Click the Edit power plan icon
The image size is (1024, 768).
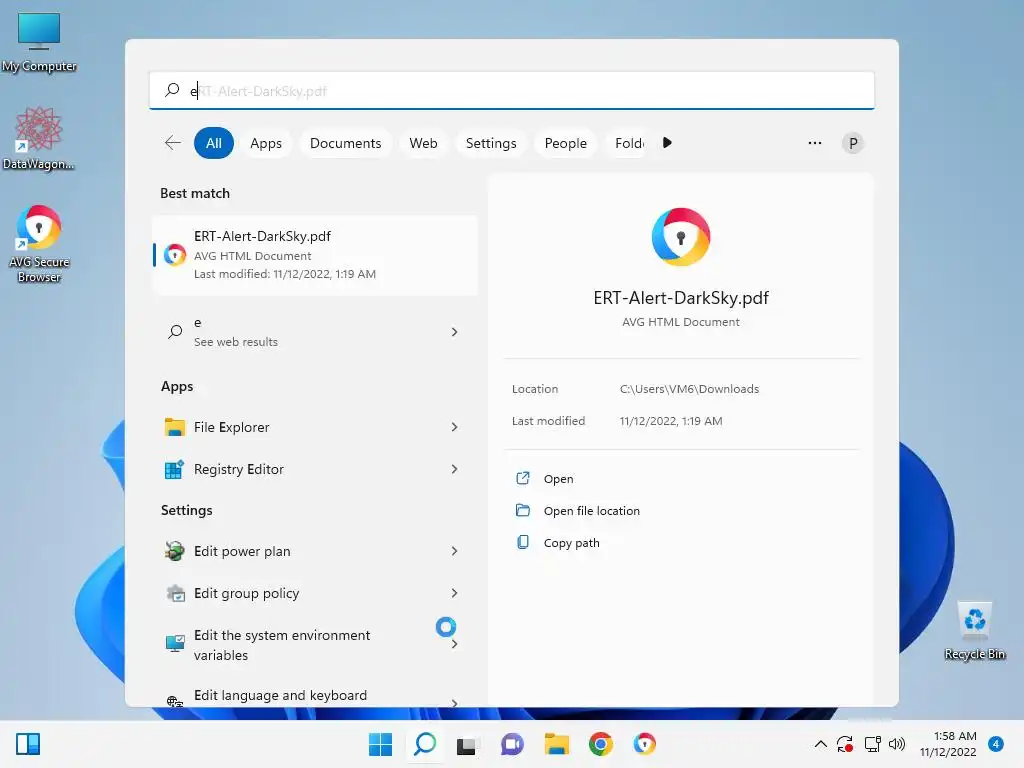point(174,551)
